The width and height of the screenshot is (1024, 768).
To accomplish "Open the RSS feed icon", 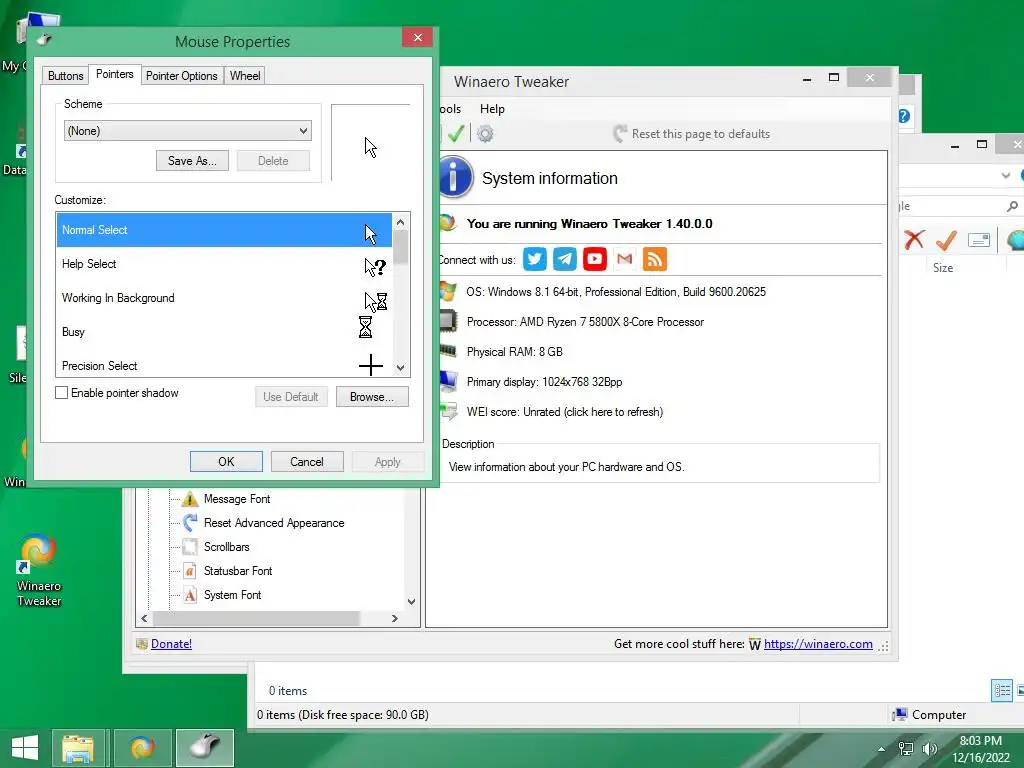I will (654, 259).
